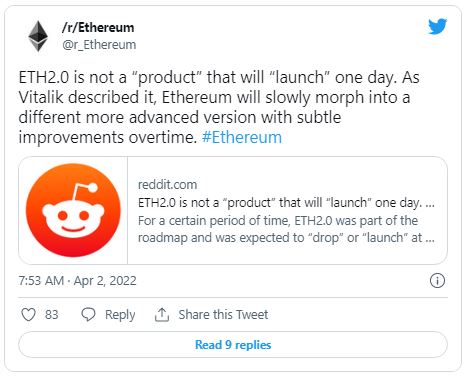
Task: Click the Twitter bird logo
Action: (x=437, y=26)
